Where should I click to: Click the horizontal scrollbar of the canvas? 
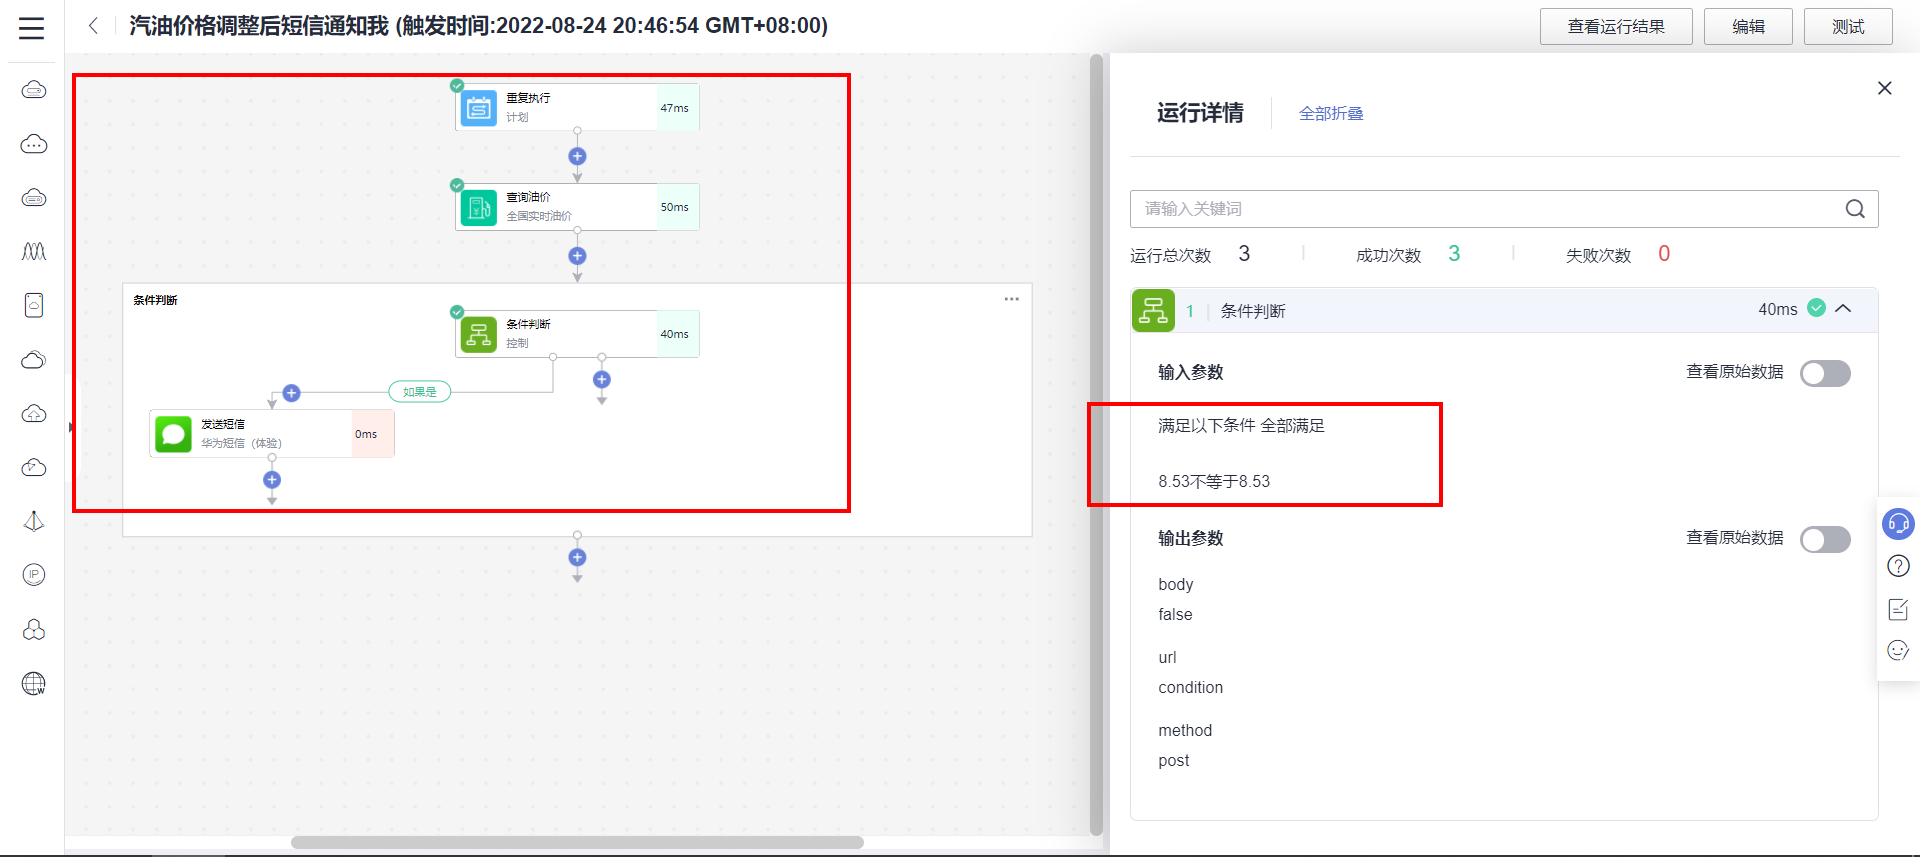pyautogui.click(x=577, y=842)
